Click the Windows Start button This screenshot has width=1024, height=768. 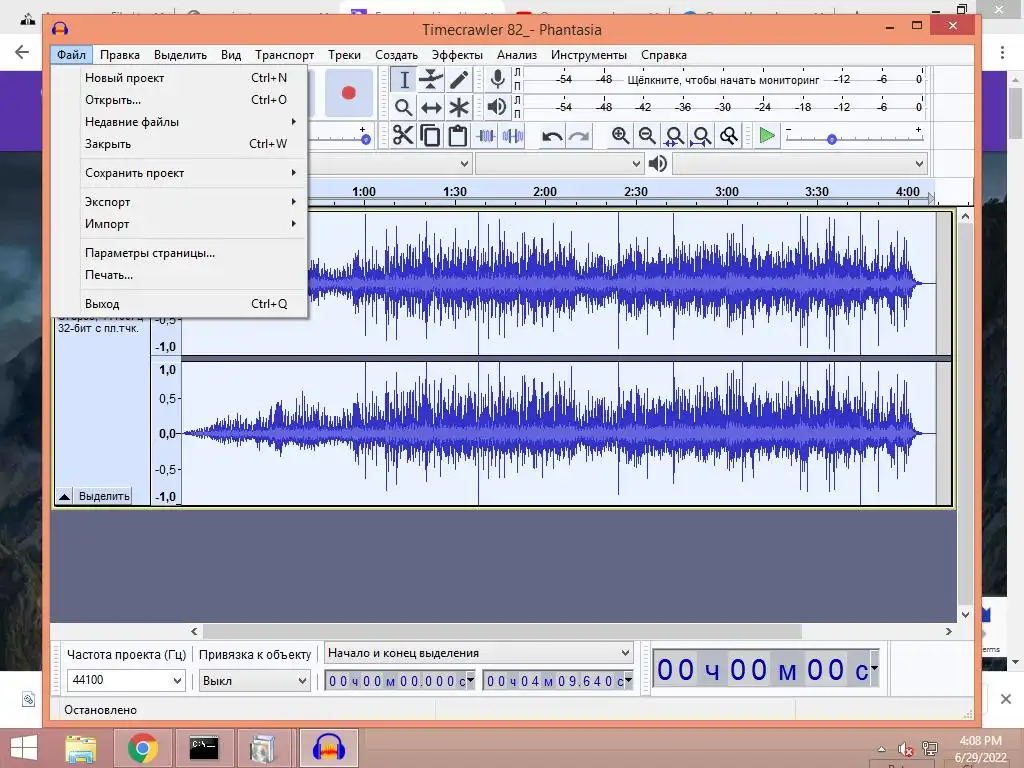[x=24, y=748]
